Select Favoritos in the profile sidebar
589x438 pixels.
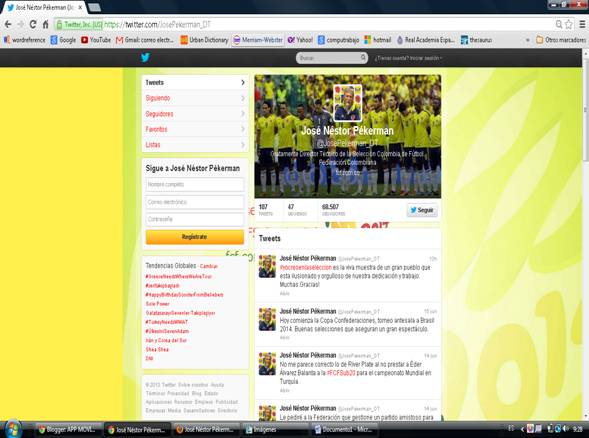(195, 129)
